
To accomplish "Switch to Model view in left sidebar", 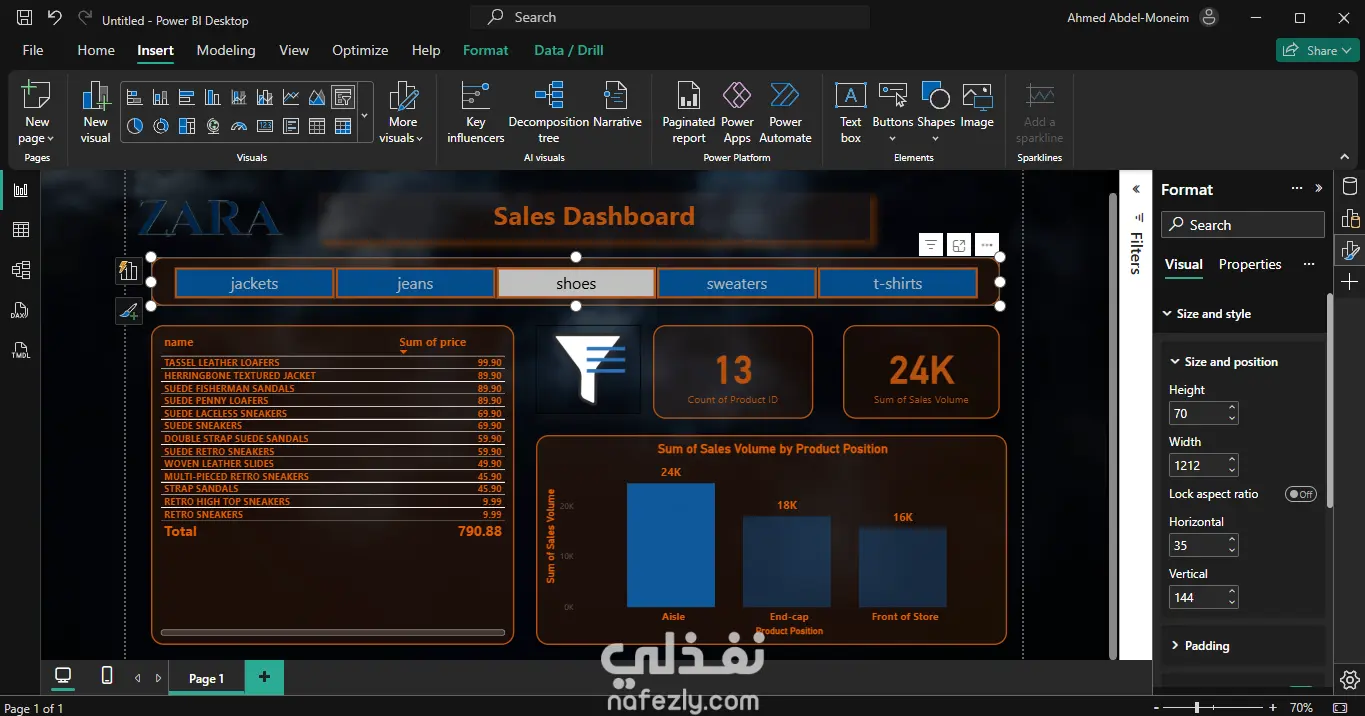I will click(x=20, y=270).
